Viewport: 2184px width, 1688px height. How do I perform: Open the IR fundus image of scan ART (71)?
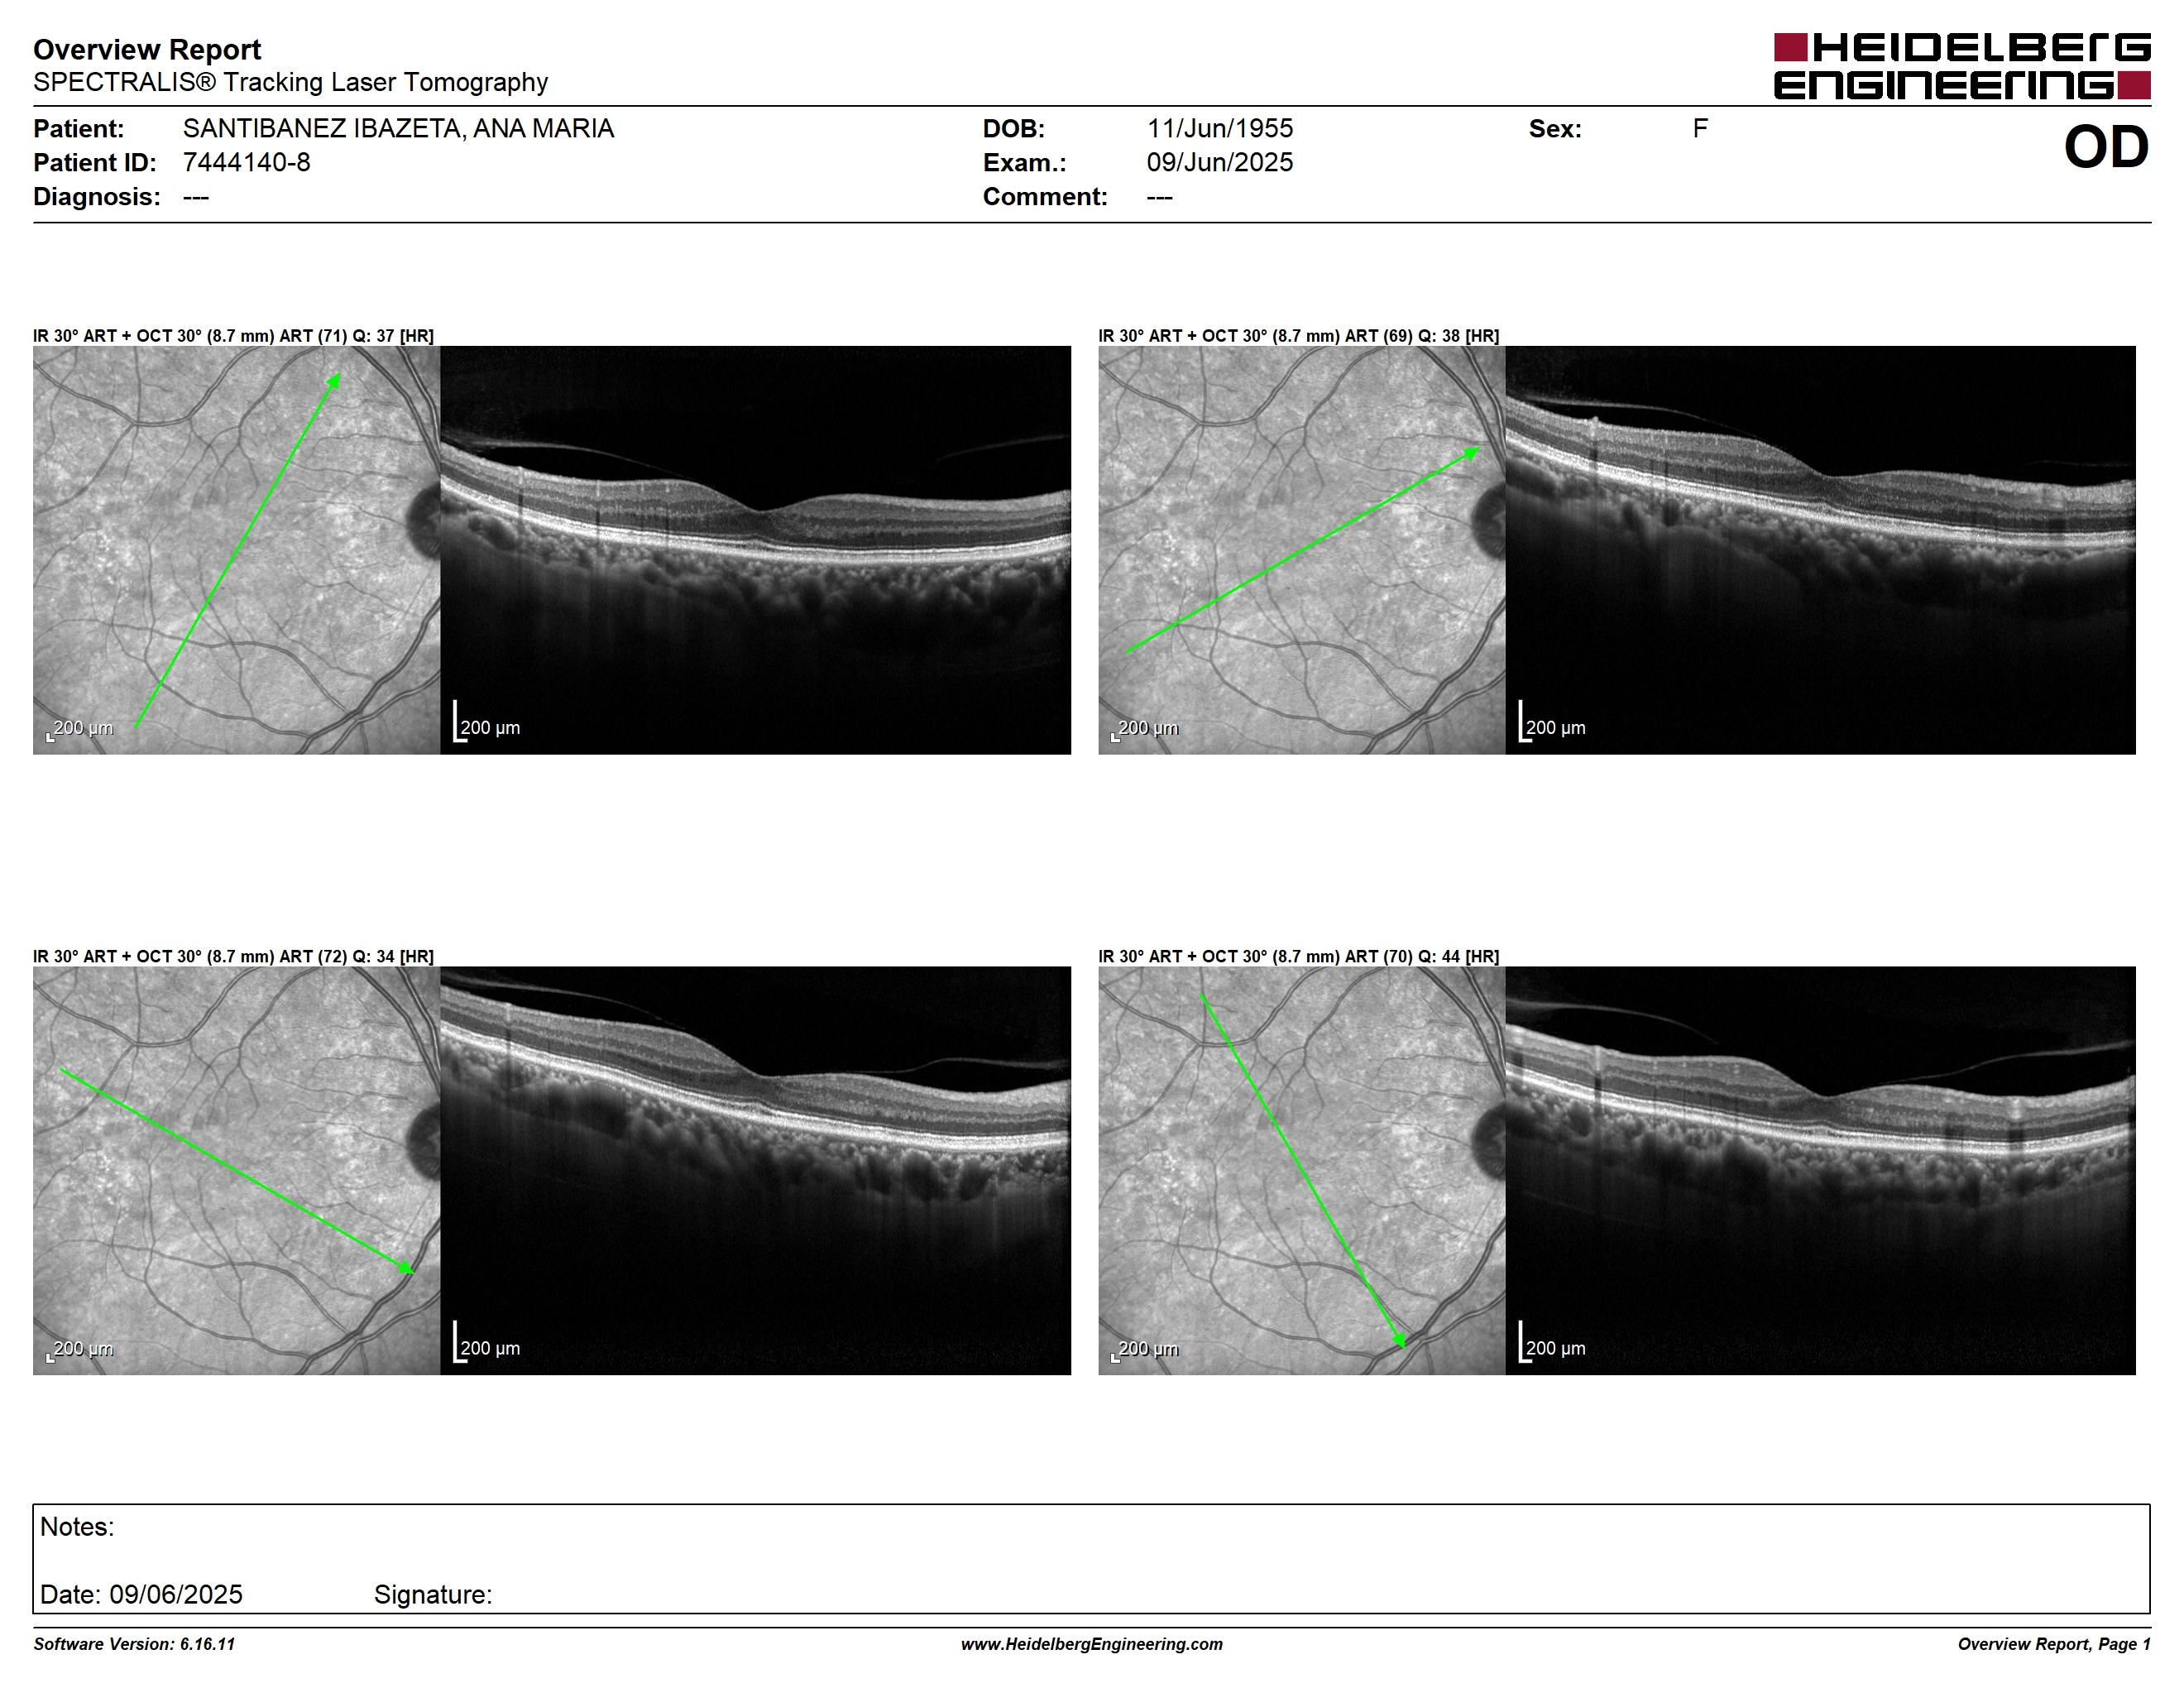point(236,550)
